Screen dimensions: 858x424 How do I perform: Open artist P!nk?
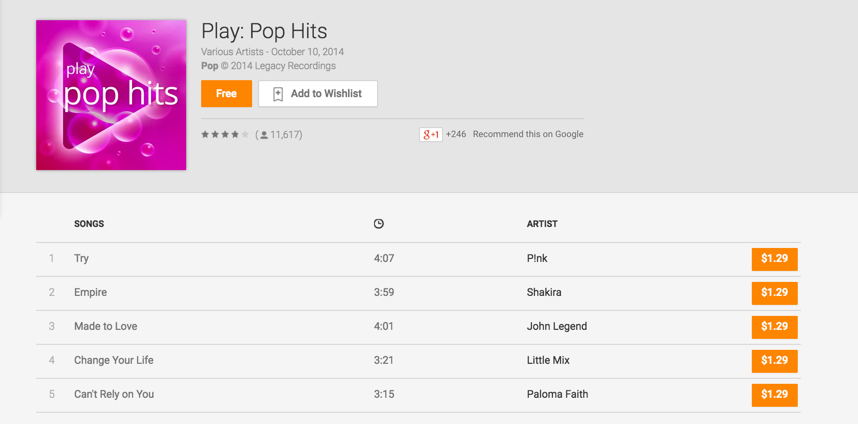(x=537, y=258)
